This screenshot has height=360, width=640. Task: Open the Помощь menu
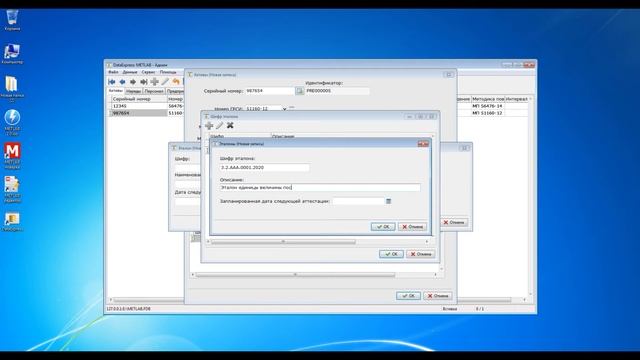tap(168, 72)
